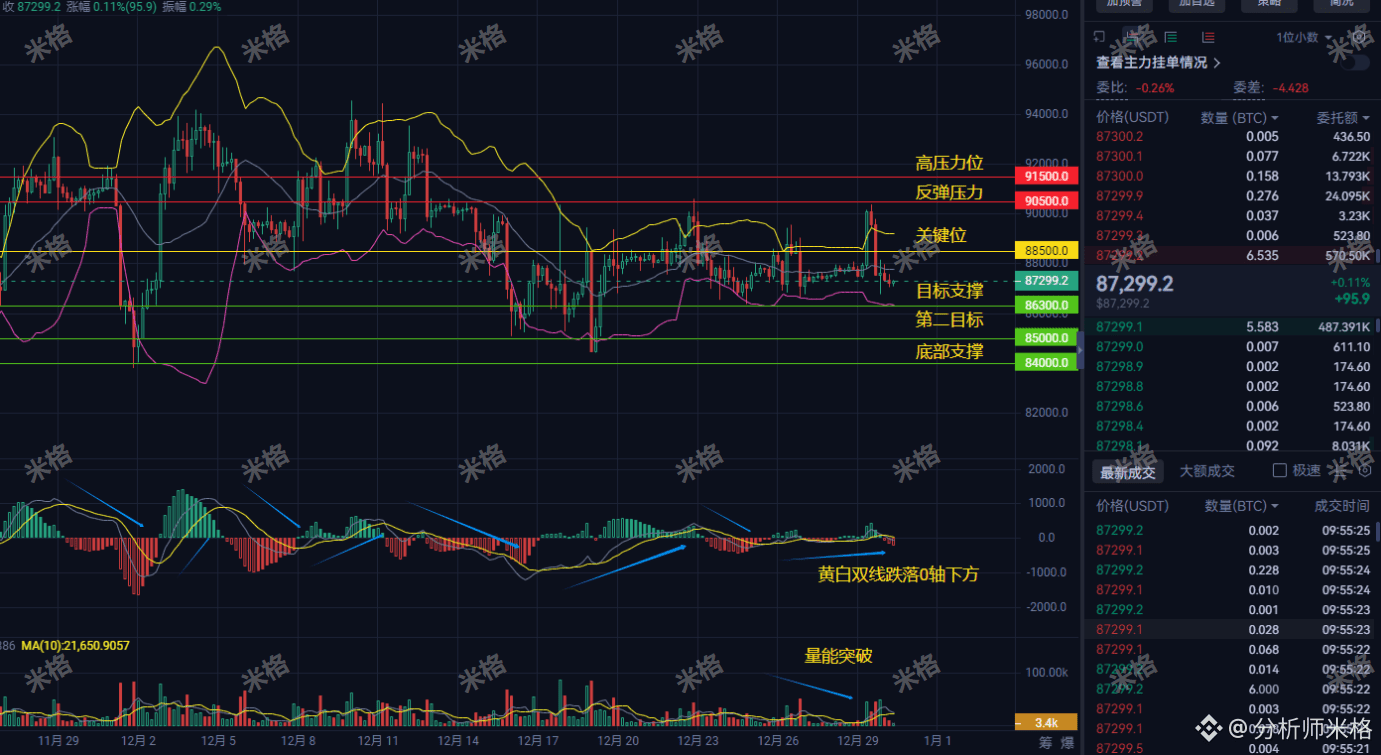Open the 1位小数 decimal precision dropdown

(x=1304, y=38)
